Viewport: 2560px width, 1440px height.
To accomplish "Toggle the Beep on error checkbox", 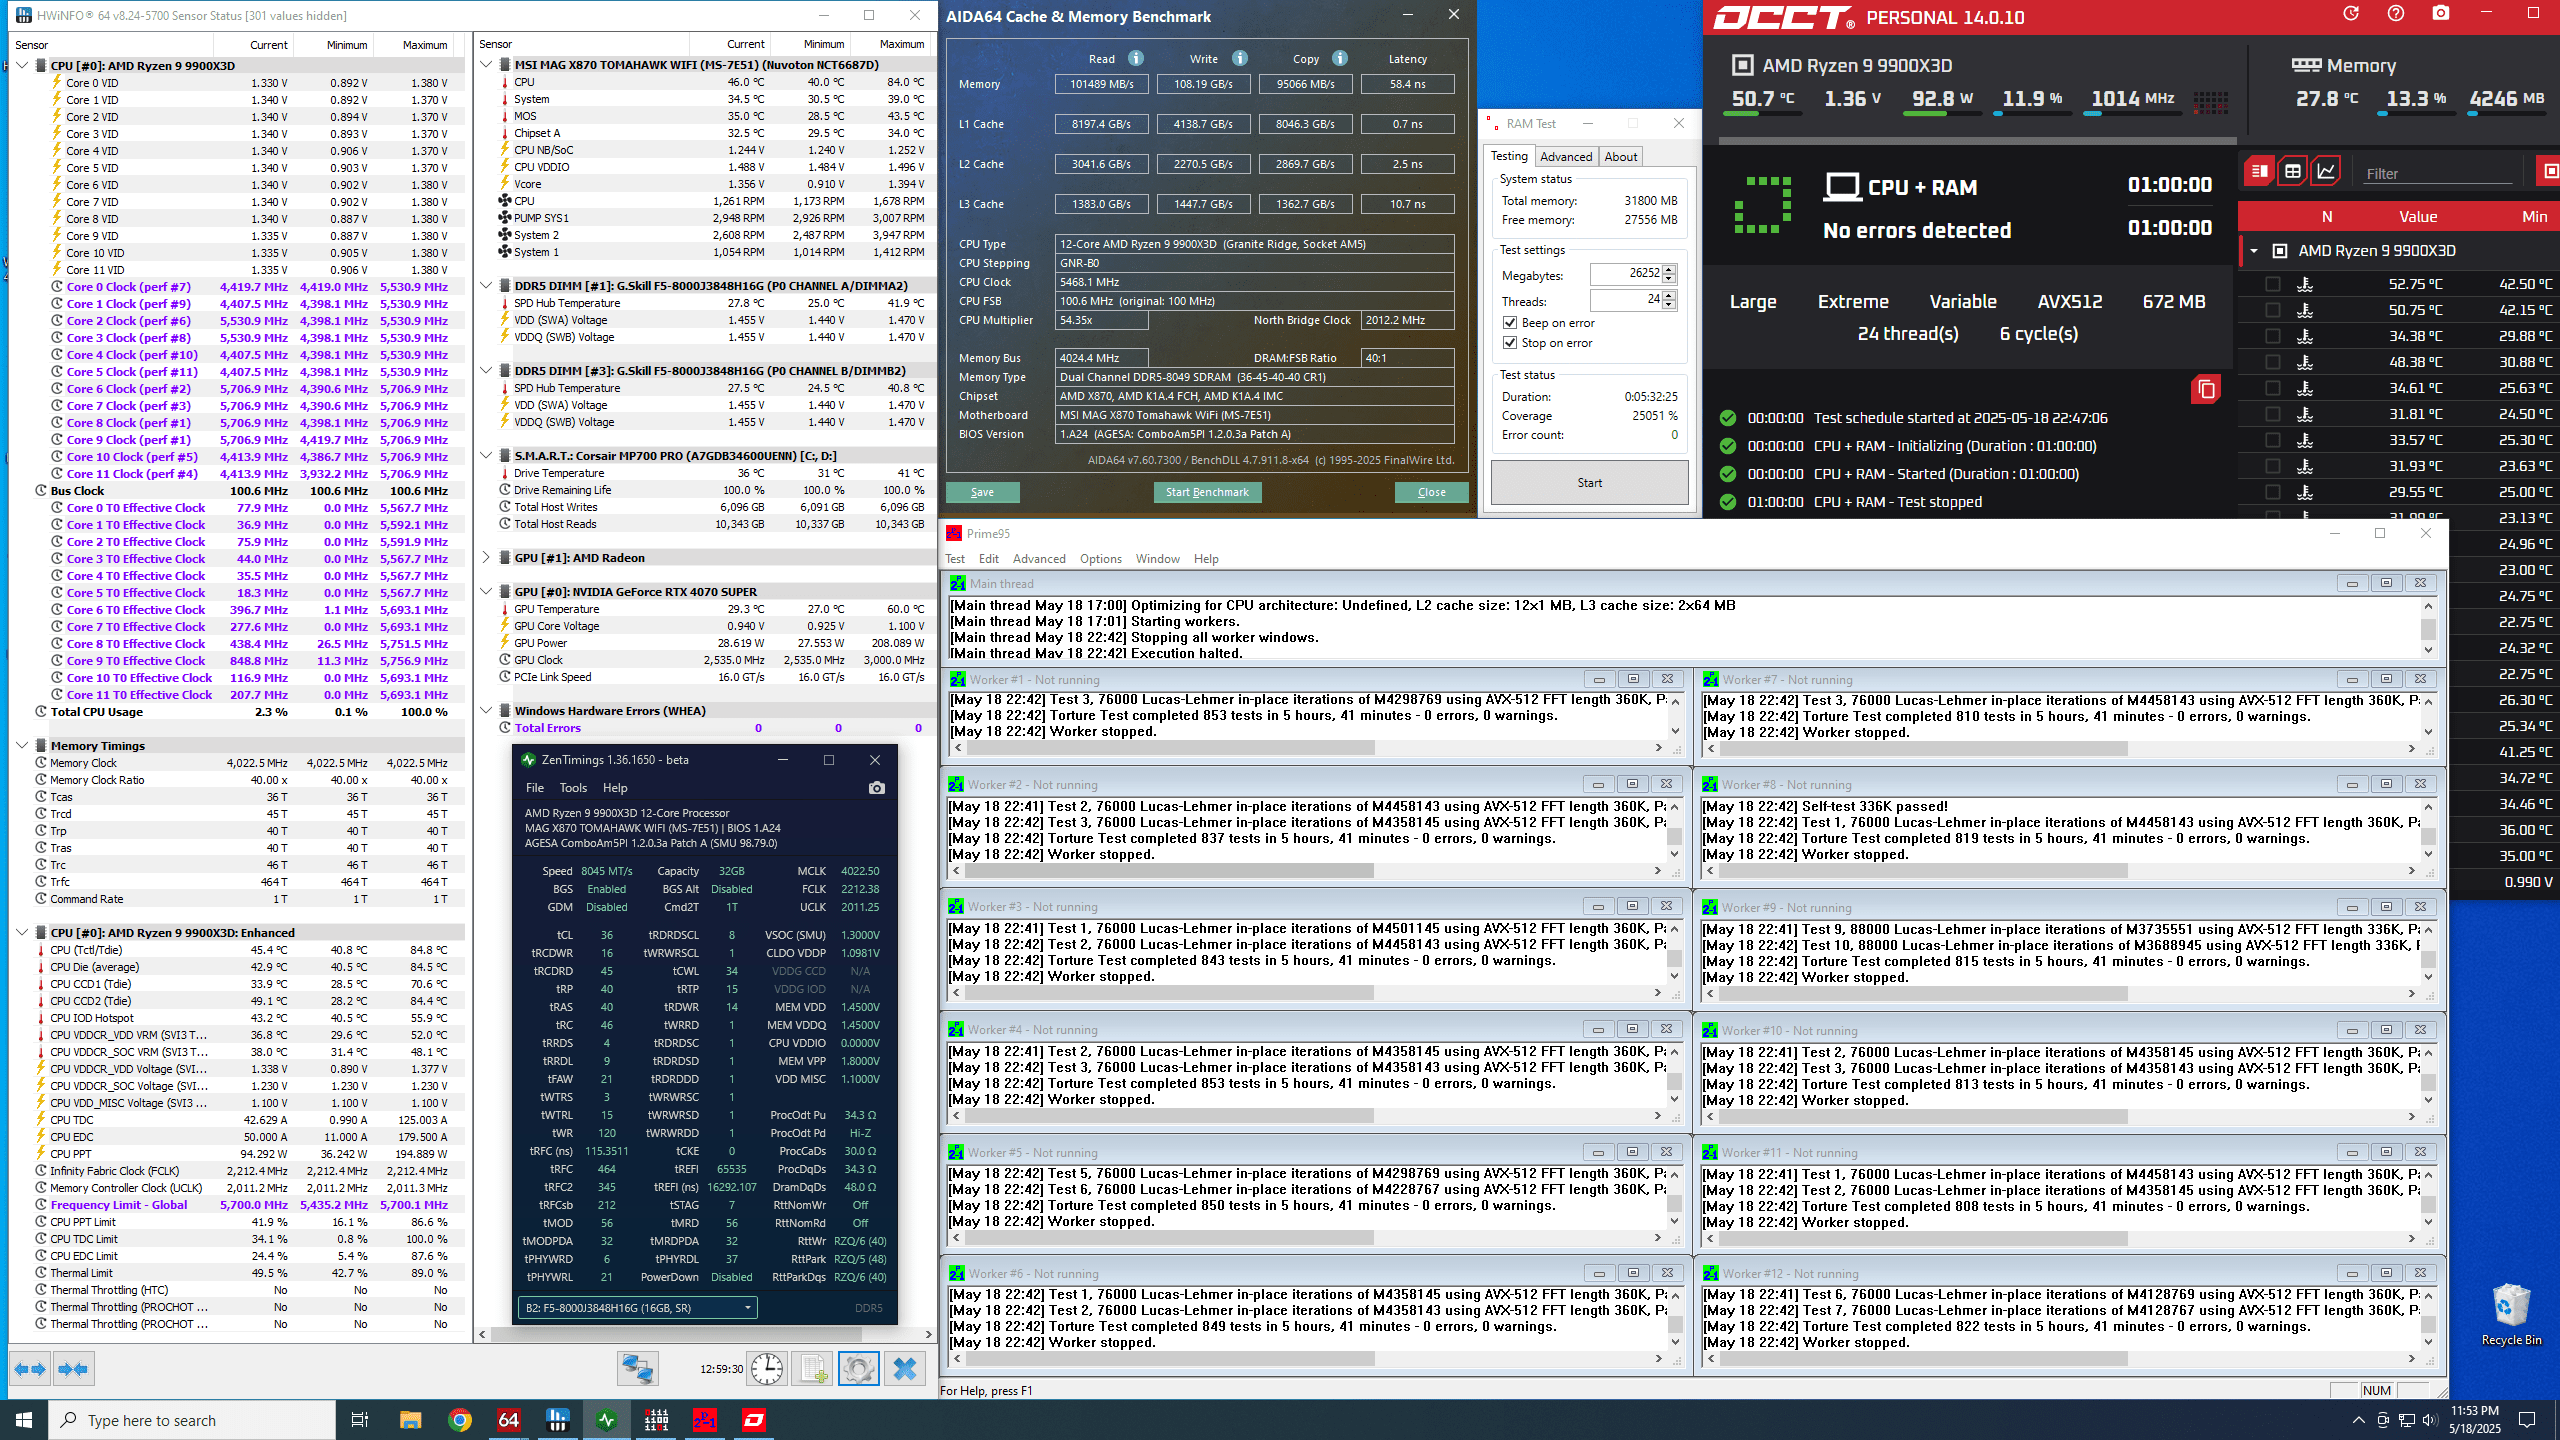I will tap(1510, 323).
